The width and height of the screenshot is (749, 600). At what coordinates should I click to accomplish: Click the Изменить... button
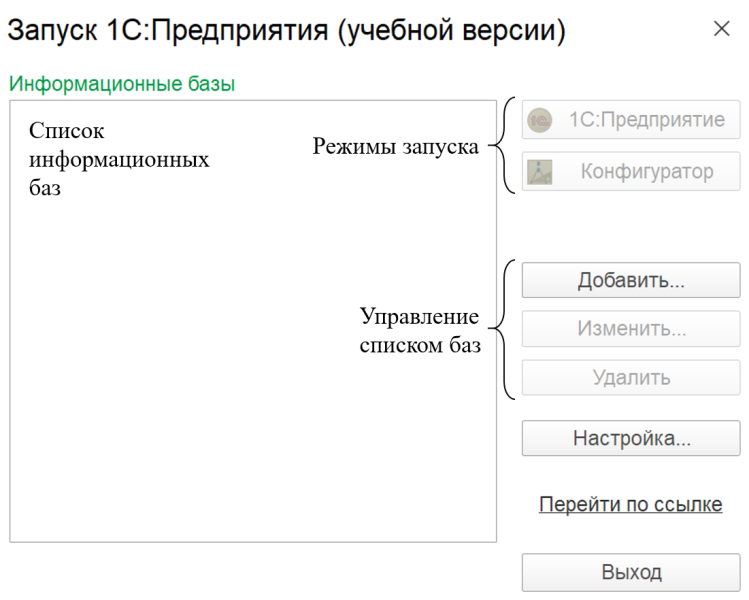(x=631, y=329)
